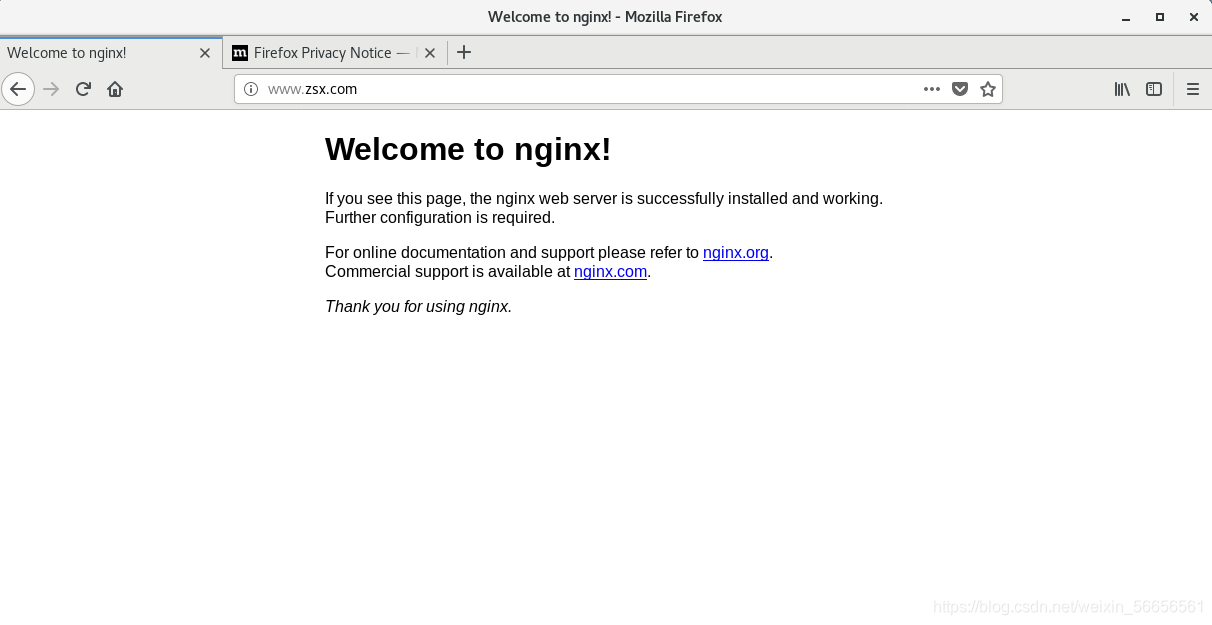
Task: Click the Mozilla favicon on Privacy Notice tab
Action: pos(240,53)
